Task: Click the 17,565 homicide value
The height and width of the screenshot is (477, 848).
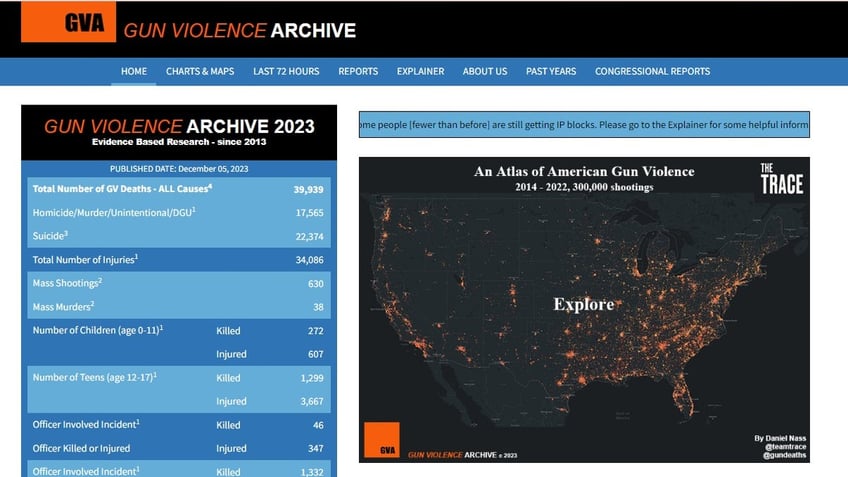Action: tap(309, 213)
